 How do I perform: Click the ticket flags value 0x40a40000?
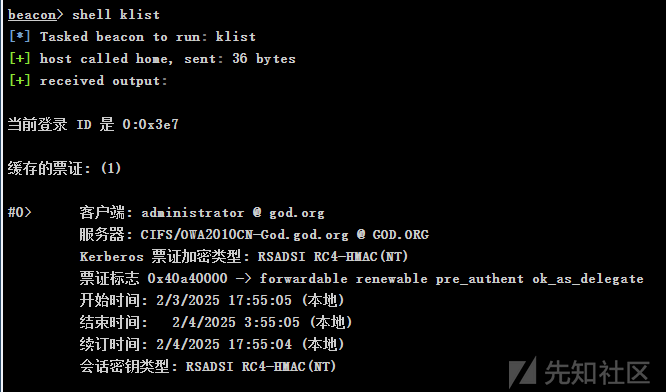pyautogui.click(x=187, y=279)
